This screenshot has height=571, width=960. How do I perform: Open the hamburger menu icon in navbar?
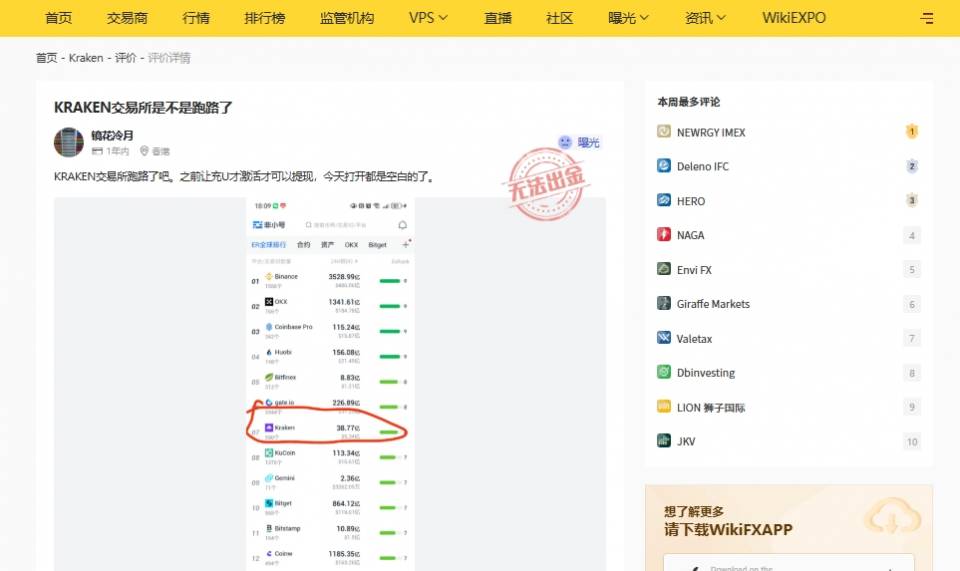[x=926, y=18]
